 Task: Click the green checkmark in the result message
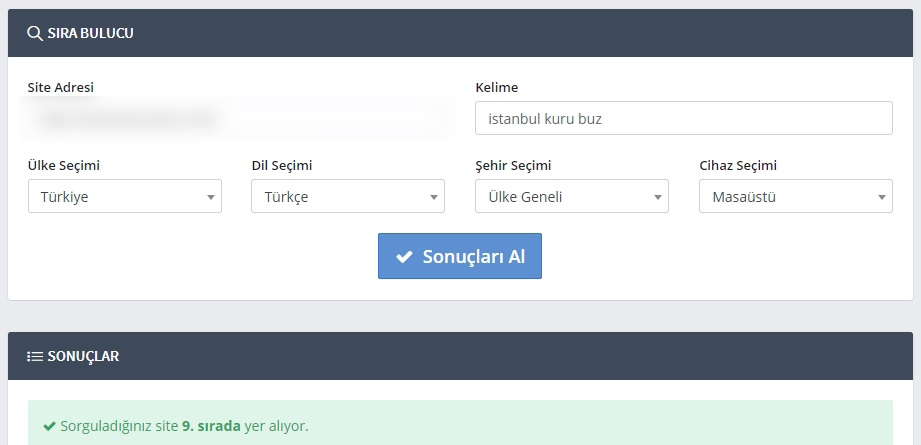pyautogui.click(x=49, y=426)
